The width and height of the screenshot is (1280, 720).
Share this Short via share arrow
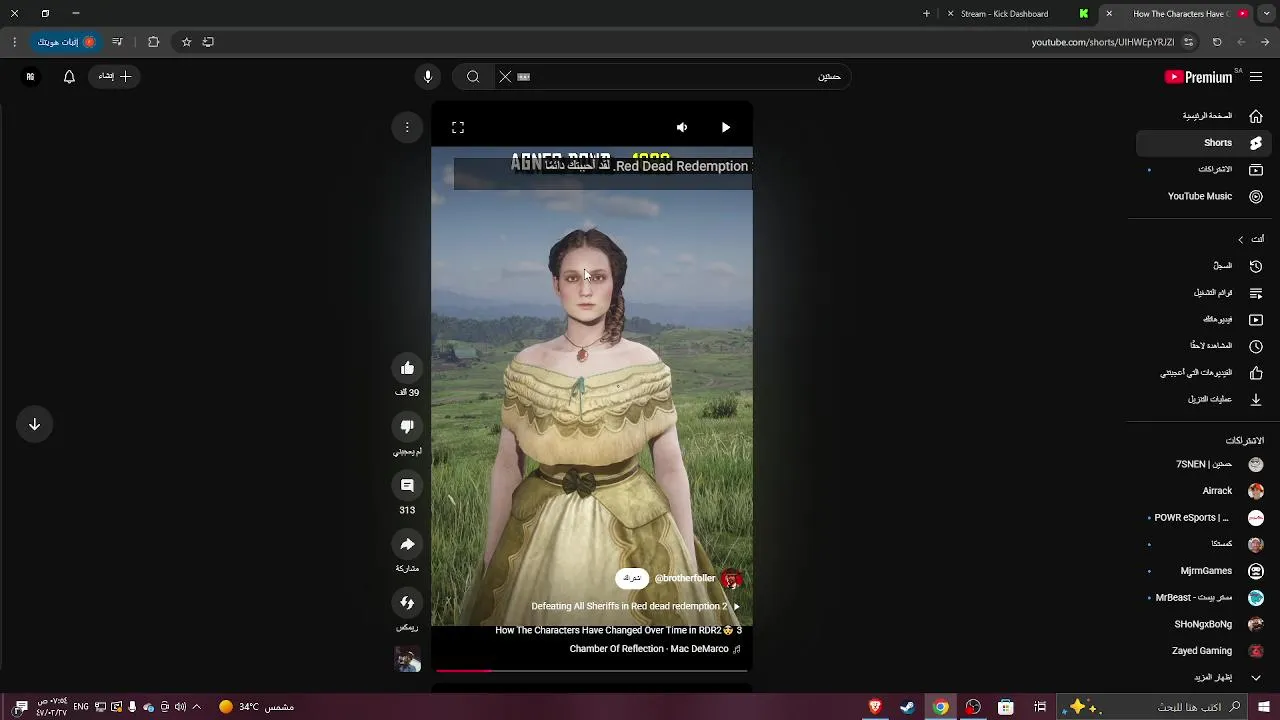407,544
